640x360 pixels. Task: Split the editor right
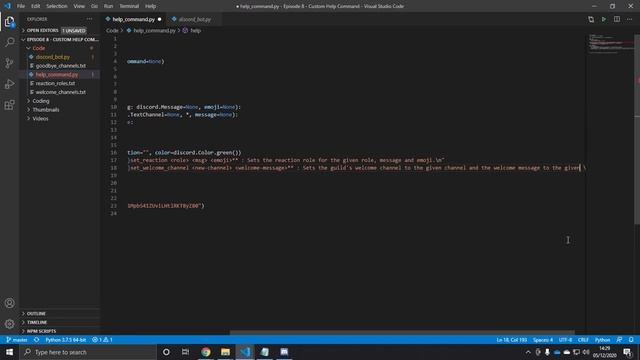[617, 19]
